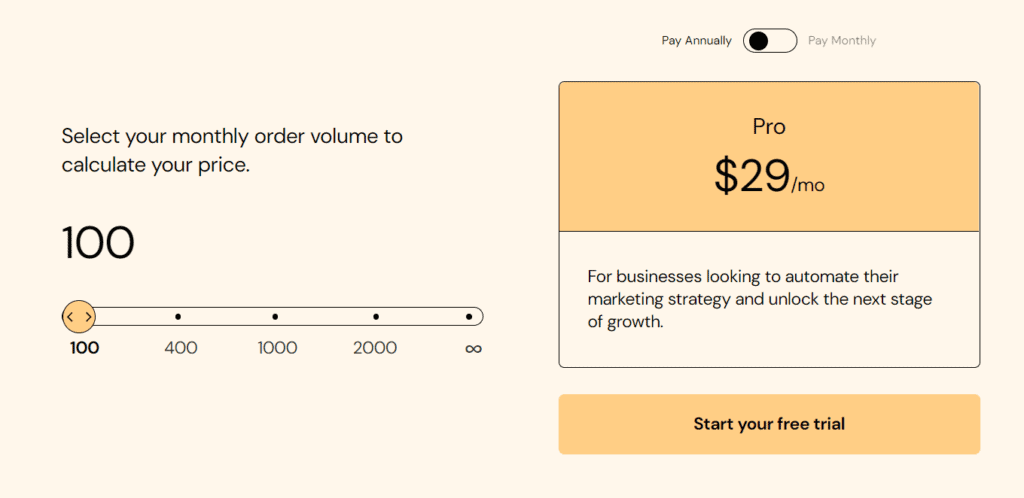Click the left chevron on the slider handle
Viewport: 1024px width, 498px height.
click(70, 317)
